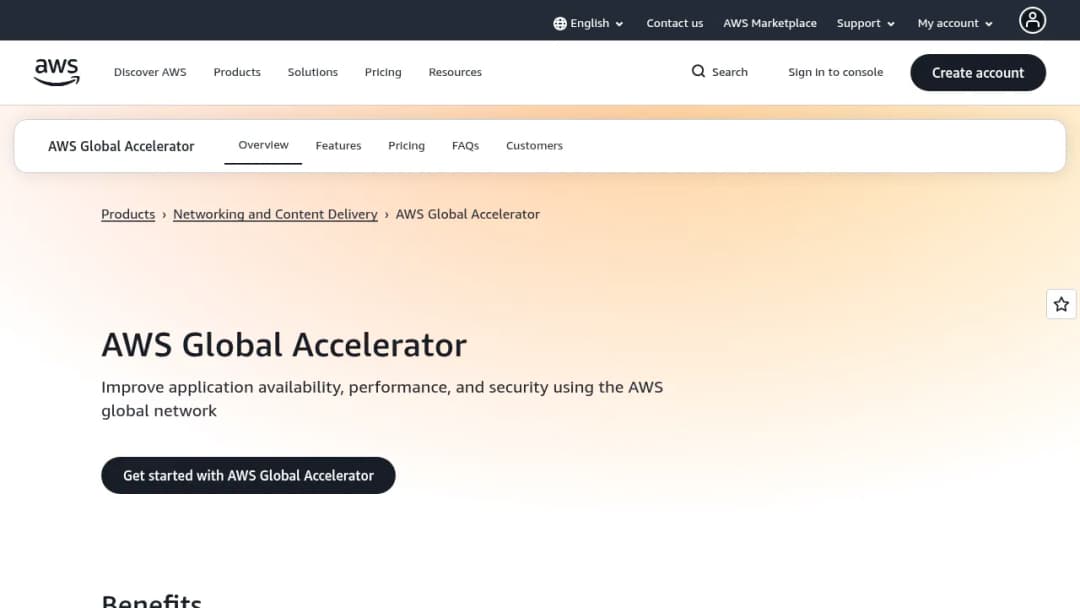This screenshot has width=1080, height=608.
Task: Open Contact us link
Action: 674,23
